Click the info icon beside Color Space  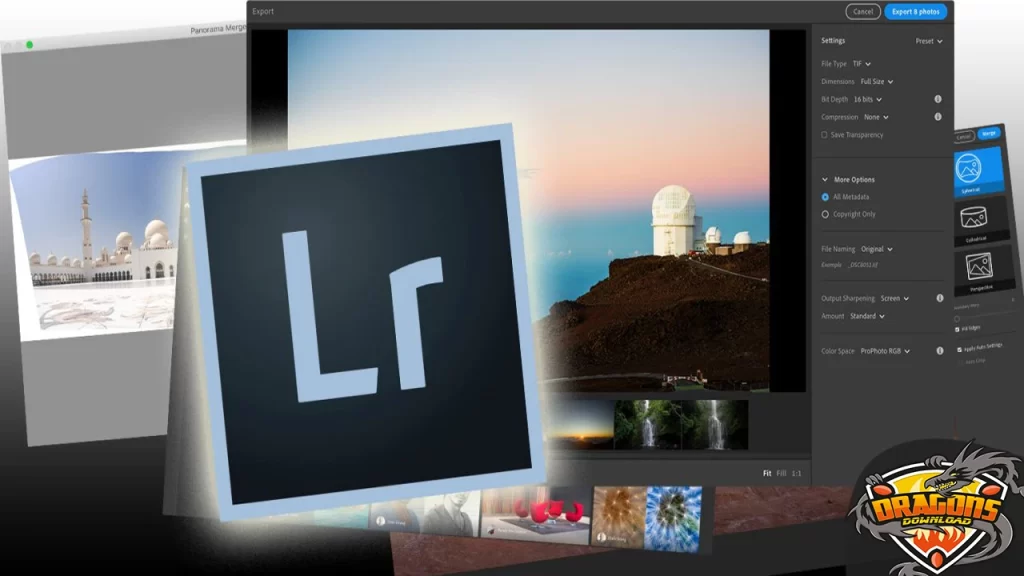pos(938,350)
